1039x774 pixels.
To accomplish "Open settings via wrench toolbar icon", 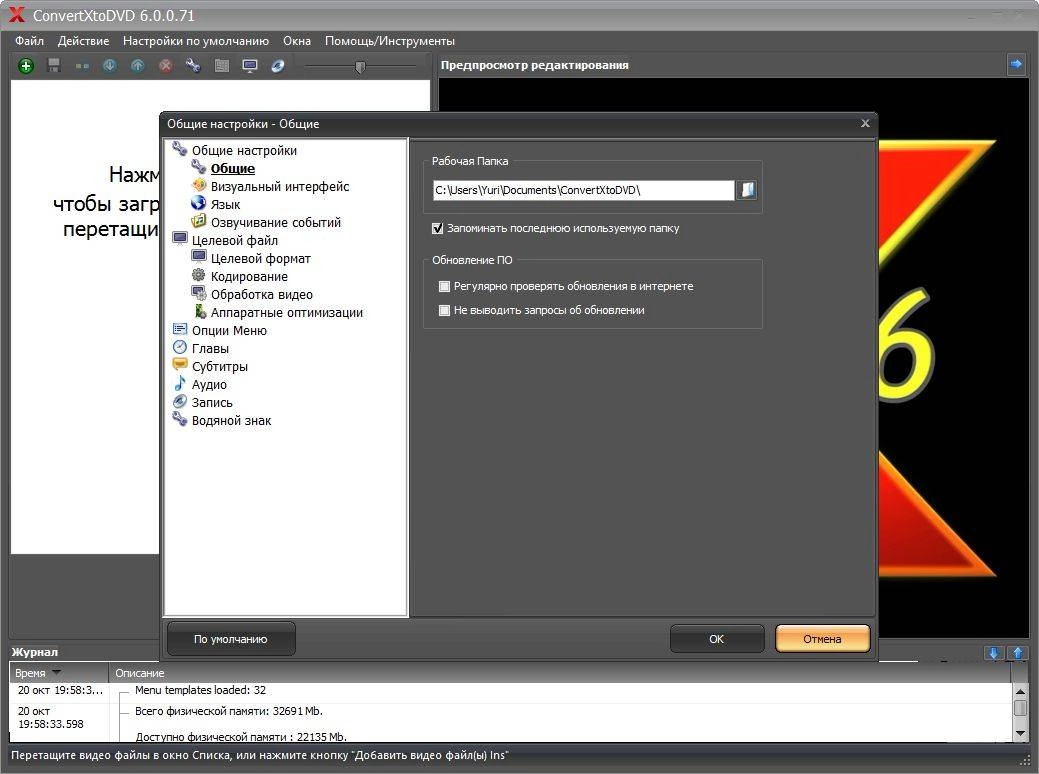I will 193,65.
